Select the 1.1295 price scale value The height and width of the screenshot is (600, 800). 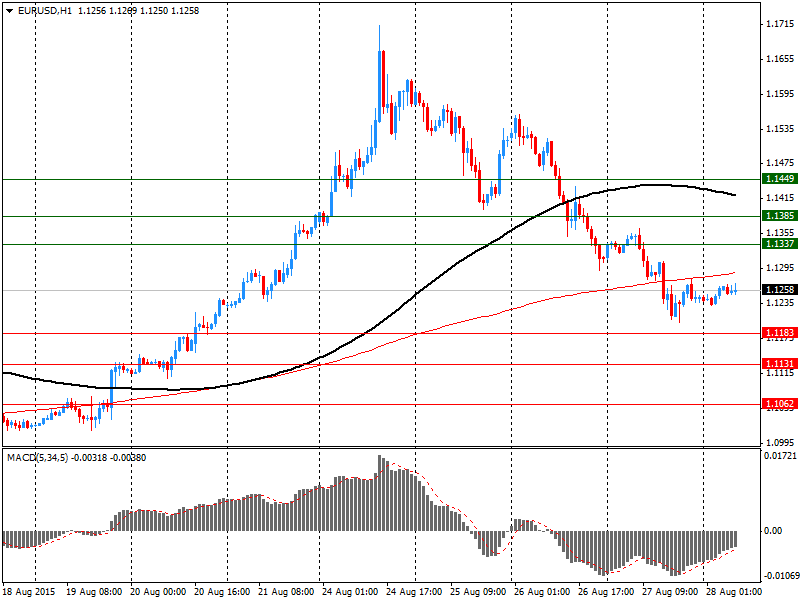point(780,267)
